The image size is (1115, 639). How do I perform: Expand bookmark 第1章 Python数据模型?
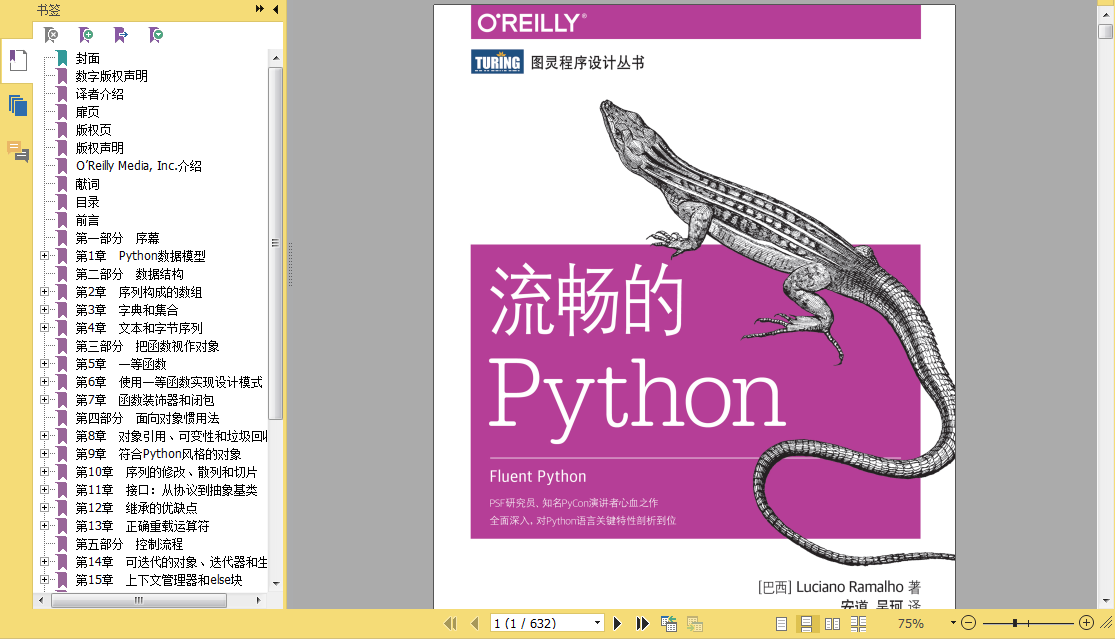pyautogui.click(x=44, y=256)
